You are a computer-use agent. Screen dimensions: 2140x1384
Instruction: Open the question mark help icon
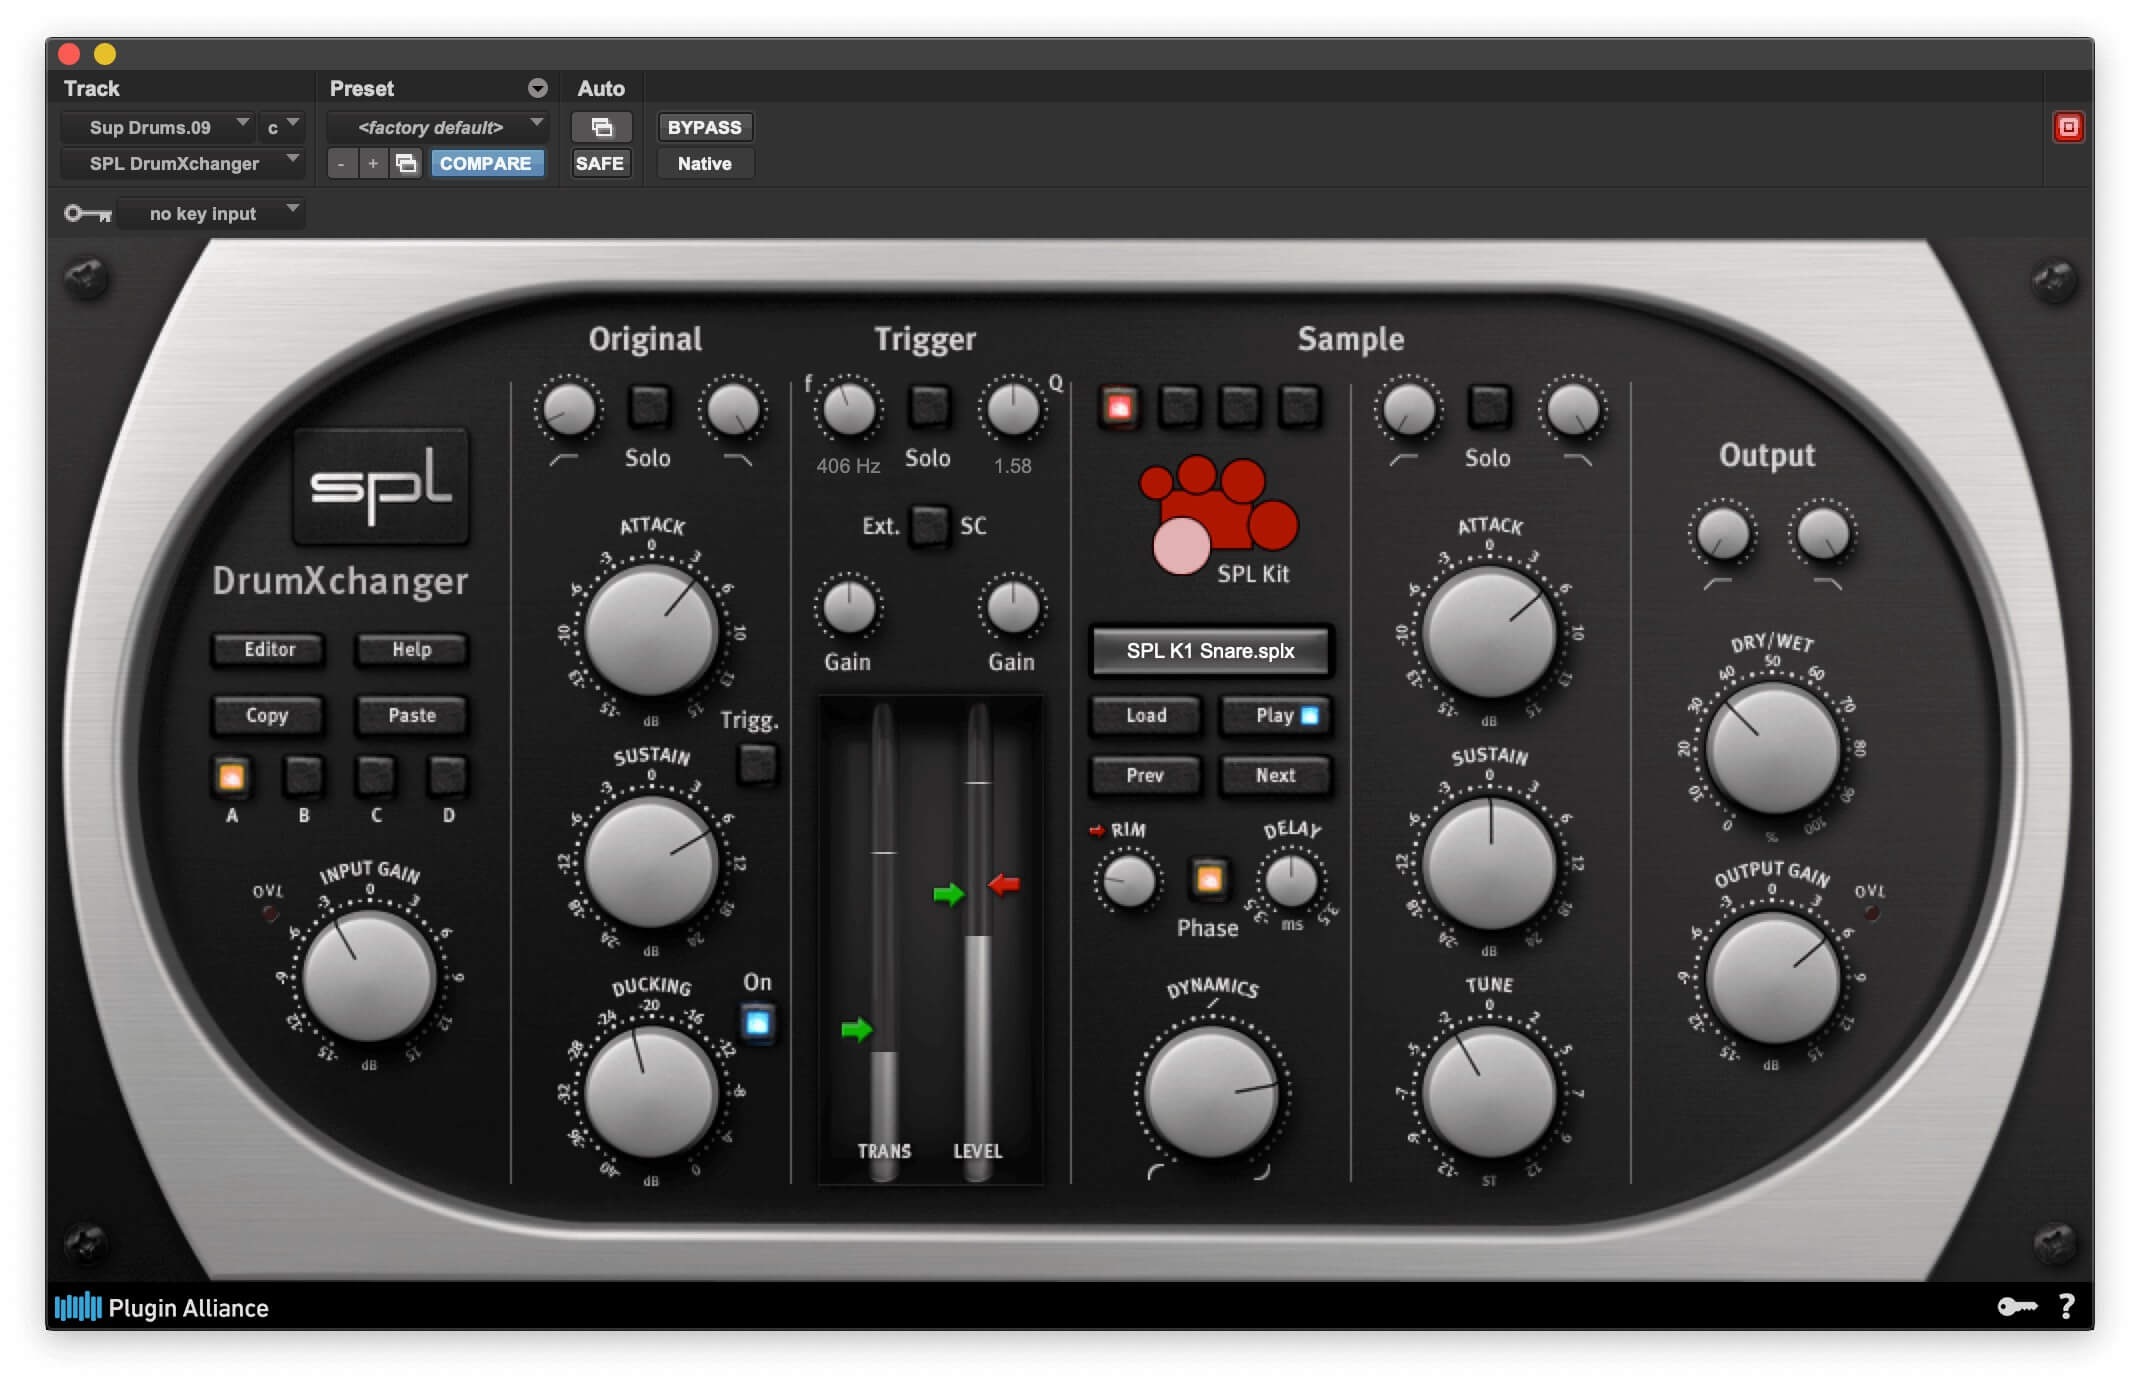[2067, 1306]
